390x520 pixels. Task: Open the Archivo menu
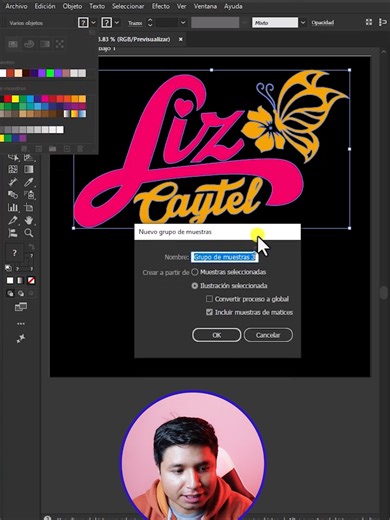[16, 6]
